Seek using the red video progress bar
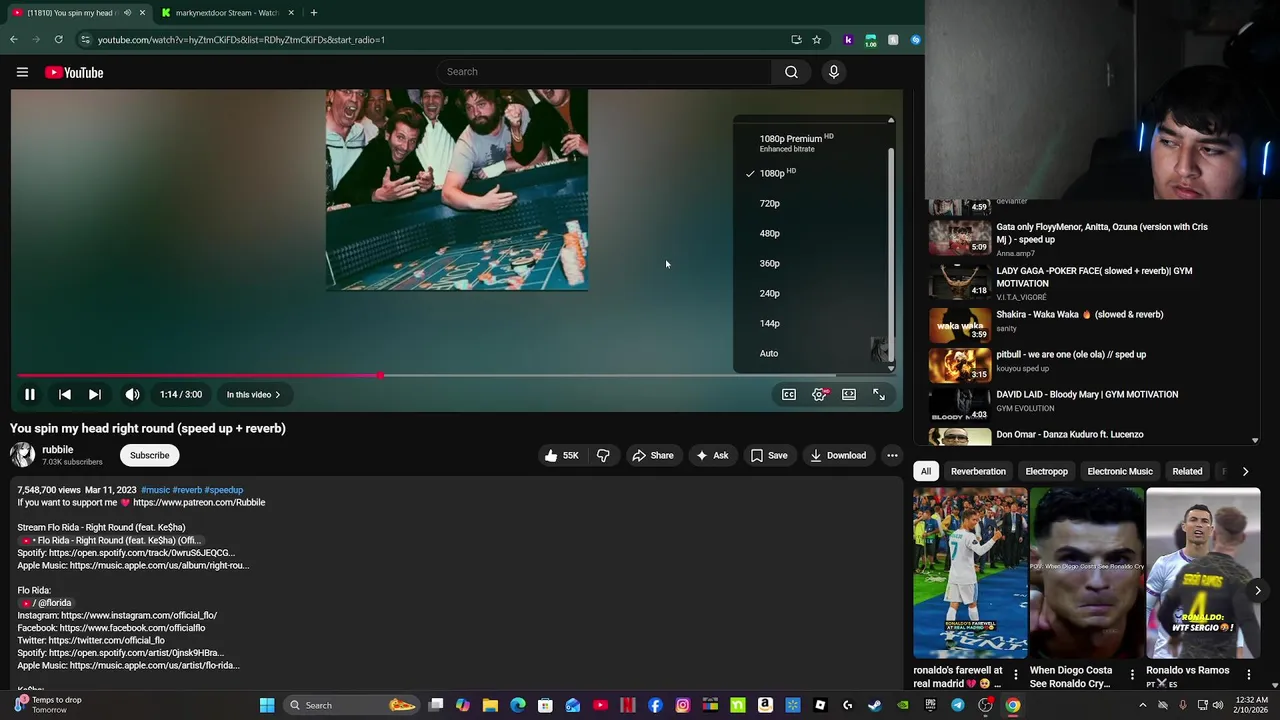 [x=457, y=376]
